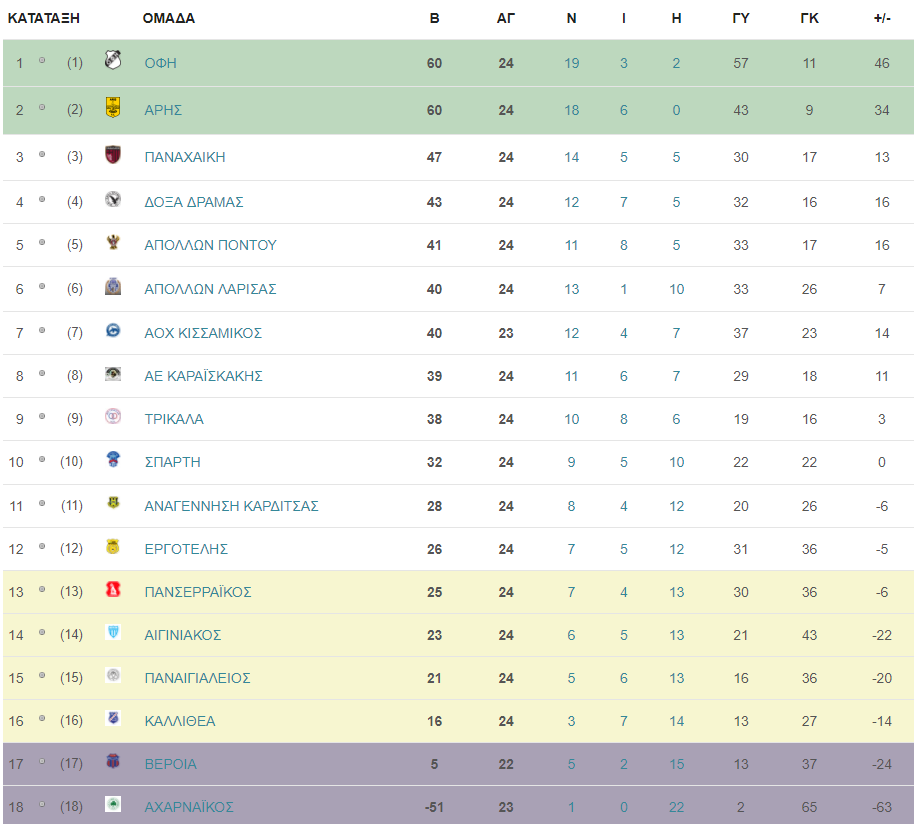Screen dimensions: 914x824
Task: Click ΑΧΑΡΝΑΪΚΟΣ losses number 22
Action: tap(676, 807)
